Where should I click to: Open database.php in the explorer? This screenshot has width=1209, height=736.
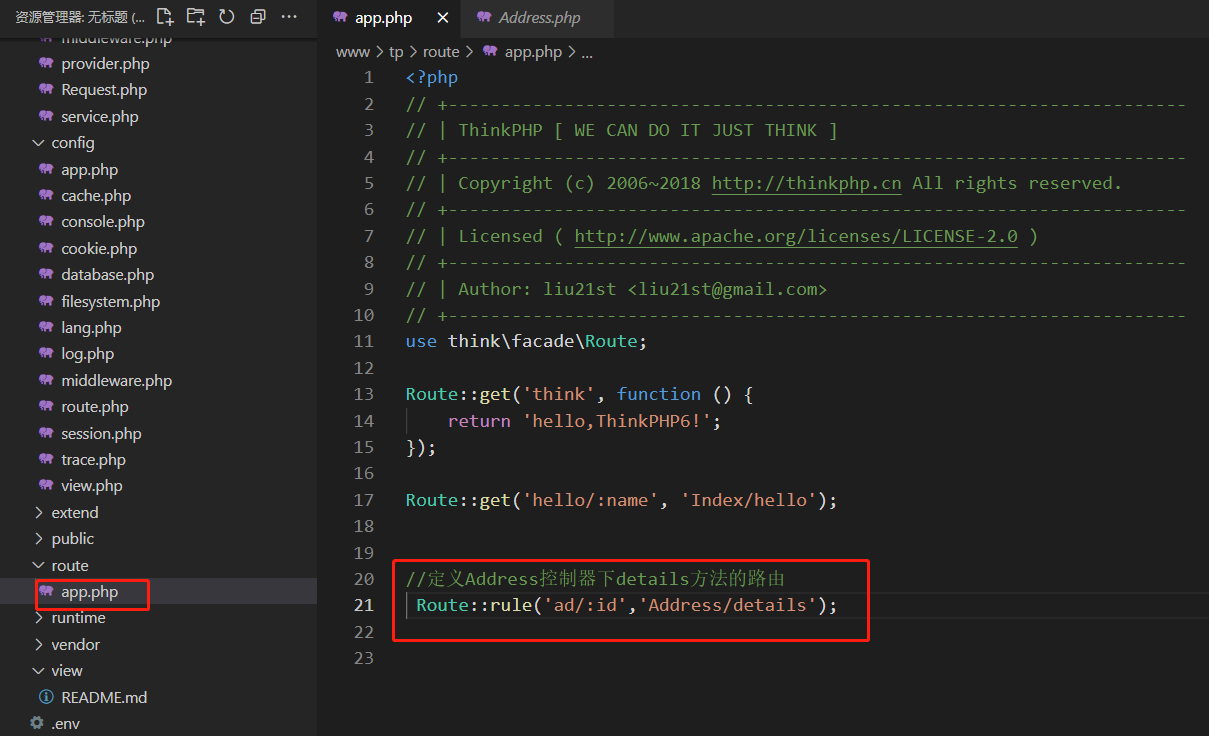click(107, 275)
